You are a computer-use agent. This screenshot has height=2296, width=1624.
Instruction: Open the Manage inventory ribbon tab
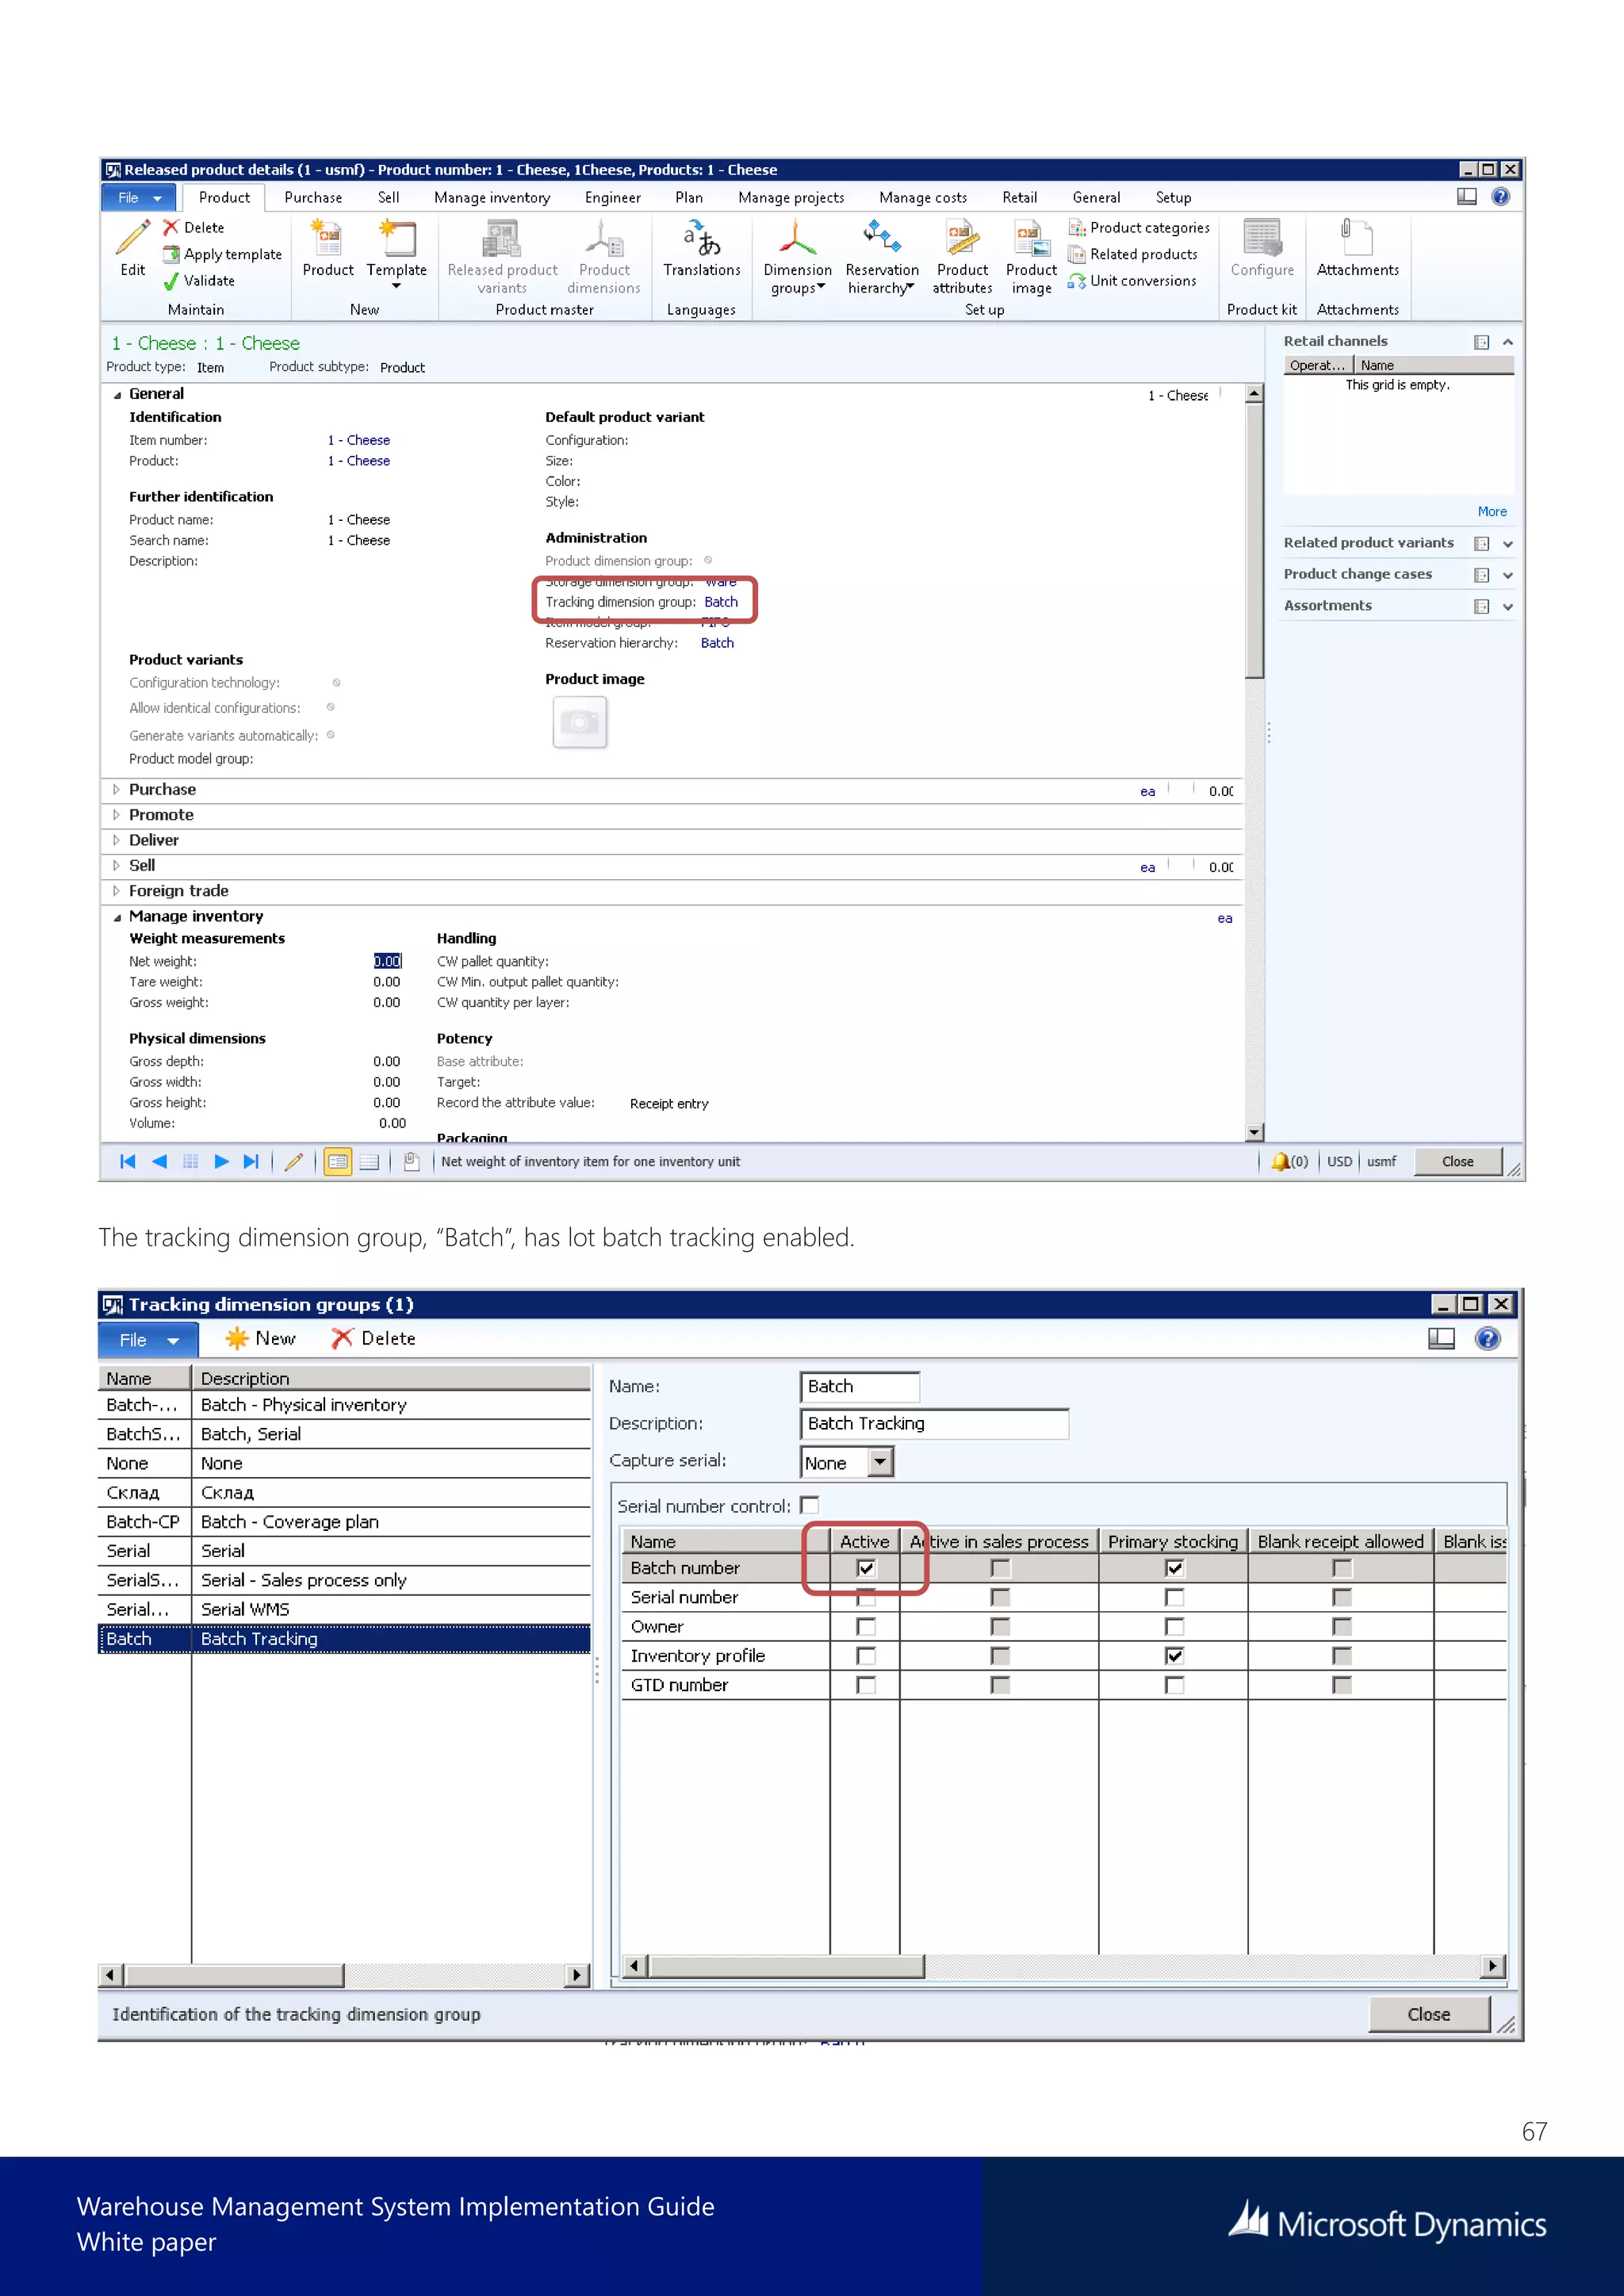[492, 197]
